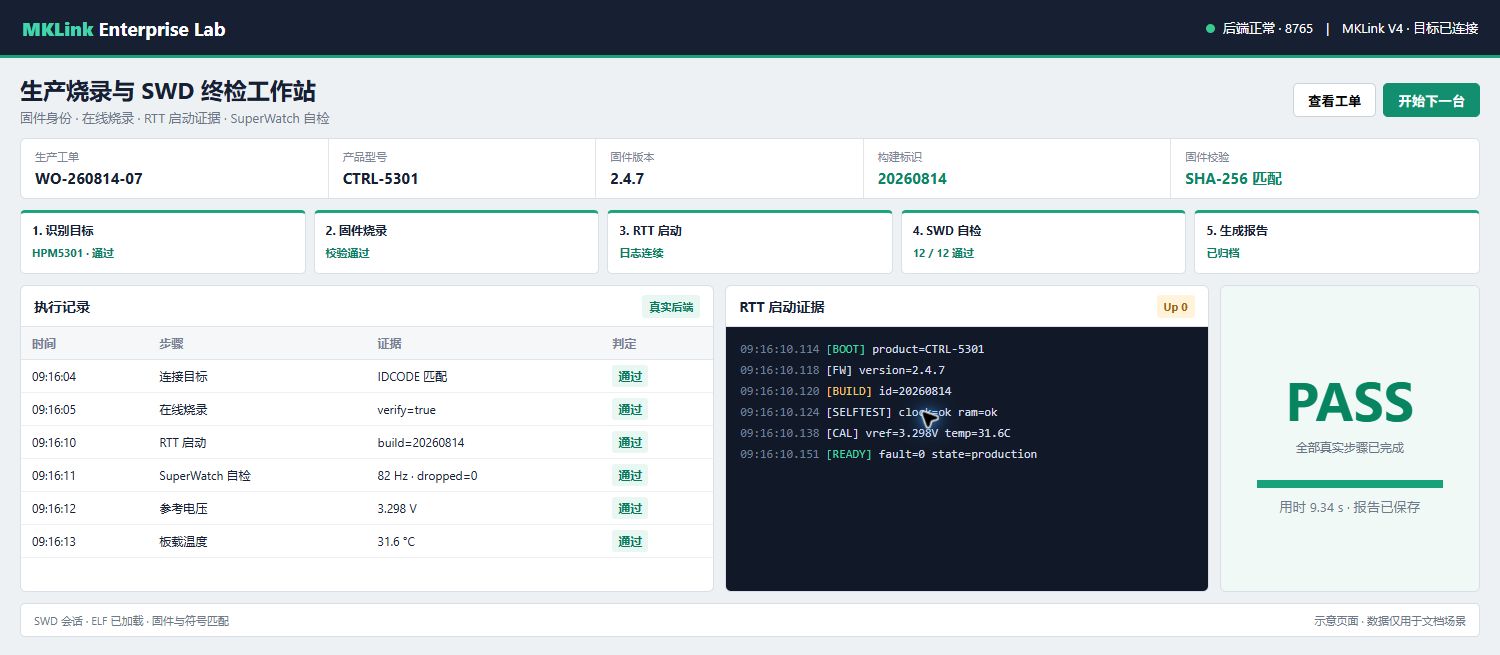Click the 构建标识 value 20260814
This screenshot has height=655, width=1500.
coord(912,179)
